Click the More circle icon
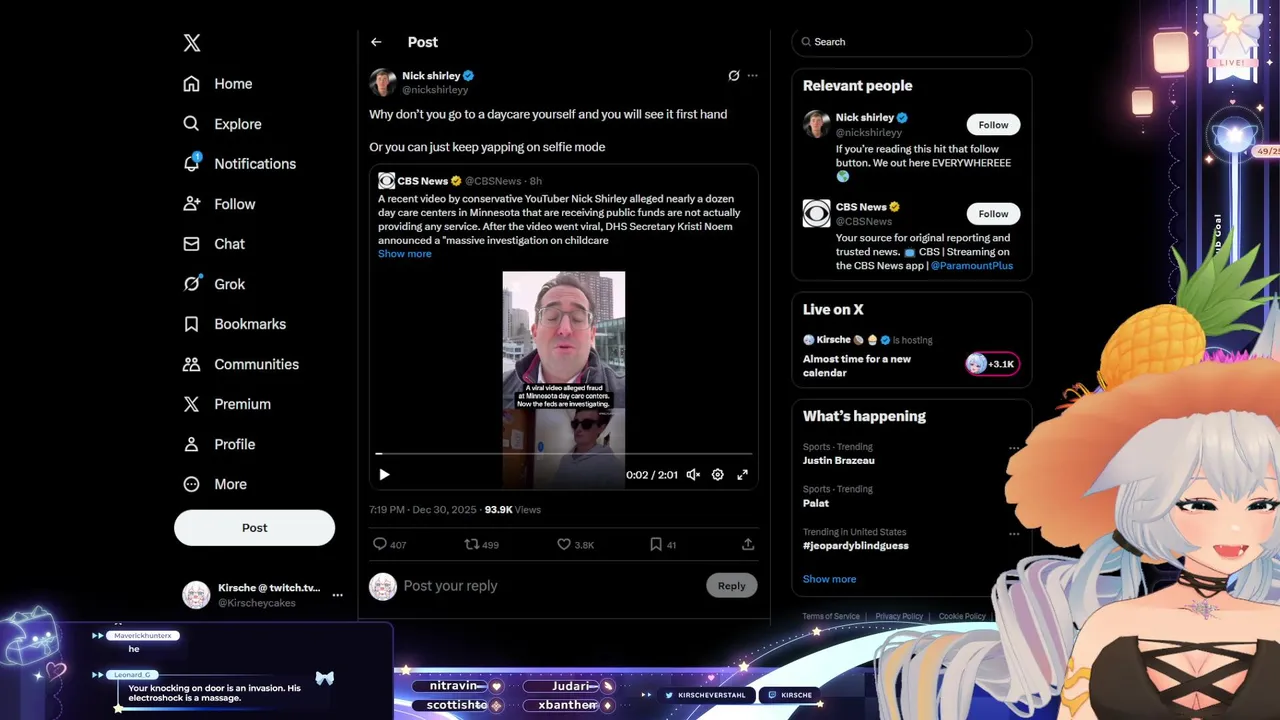This screenshot has width=1280, height=720. click(x=191, y=484)
